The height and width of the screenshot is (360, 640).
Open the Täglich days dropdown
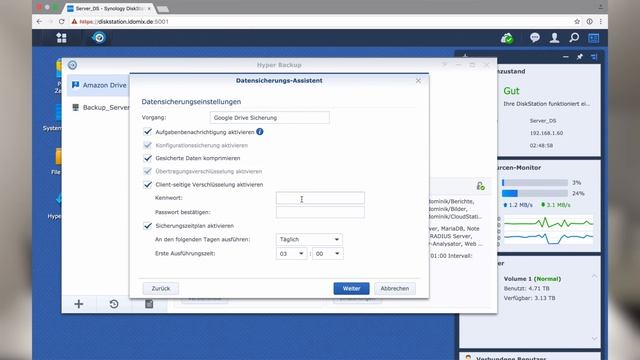tap(309, 239)
